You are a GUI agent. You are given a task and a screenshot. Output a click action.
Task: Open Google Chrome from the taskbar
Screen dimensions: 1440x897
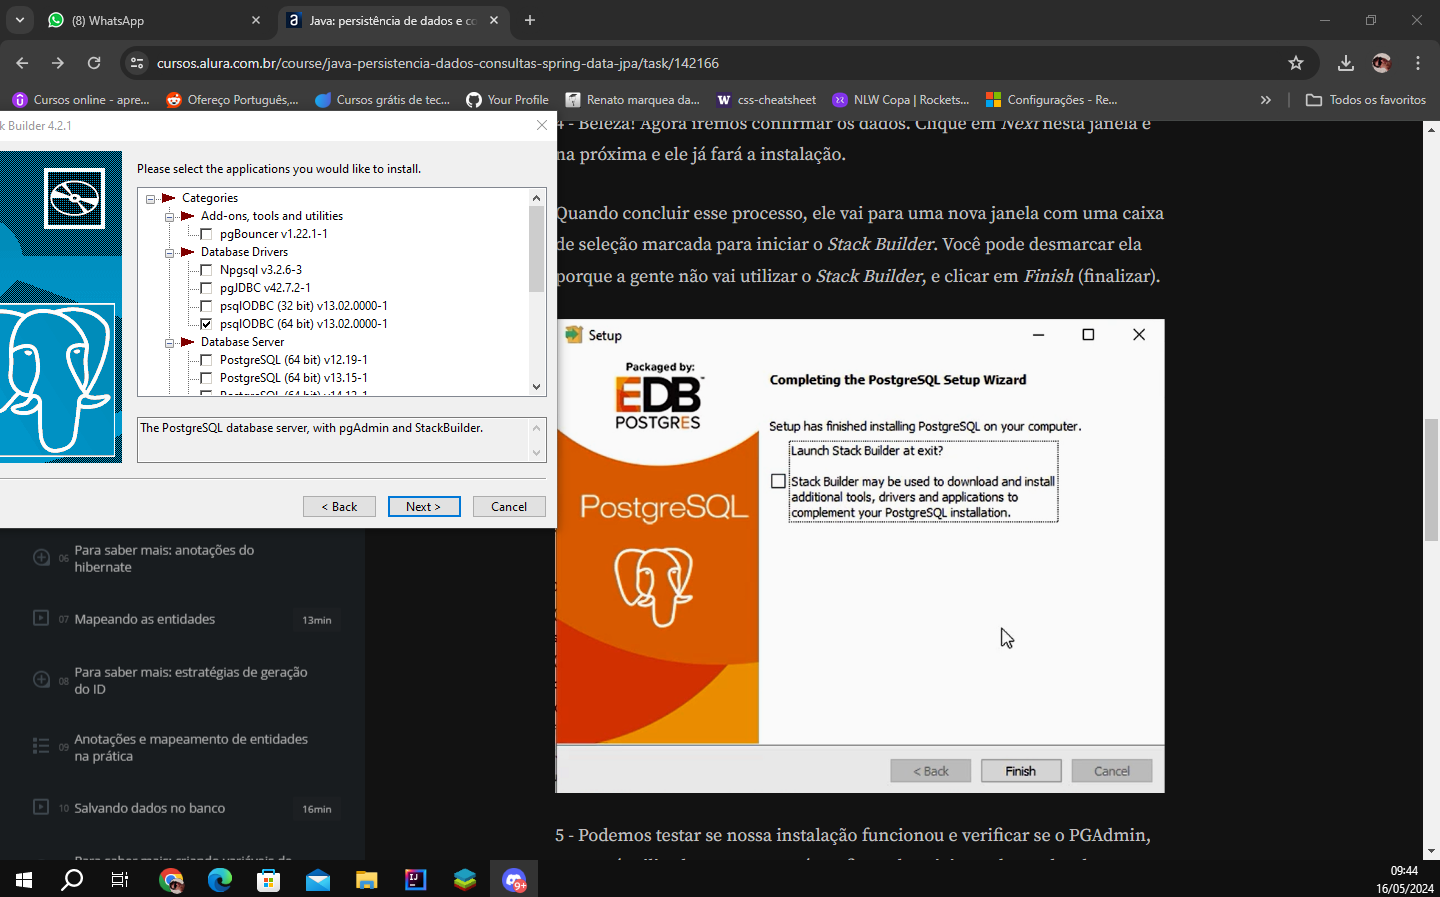[171, 880]
